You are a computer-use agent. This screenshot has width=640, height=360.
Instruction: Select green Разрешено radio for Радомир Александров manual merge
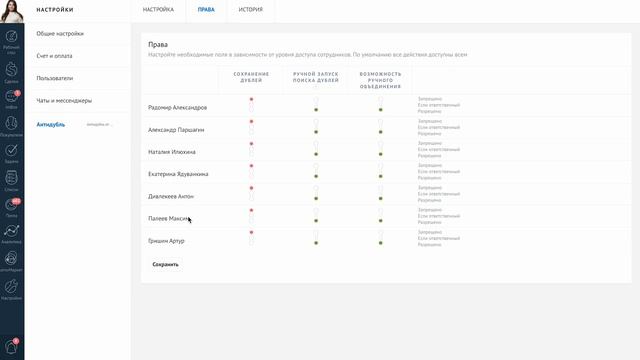(x=380, y=110)
